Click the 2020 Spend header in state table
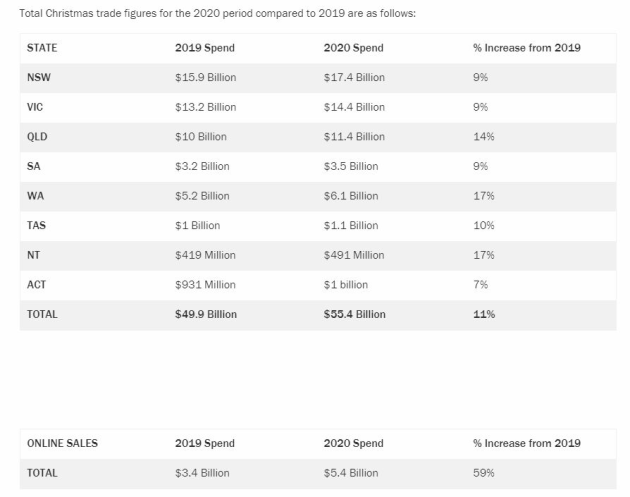Screen dimensions: 630x497 coord(353,48)
